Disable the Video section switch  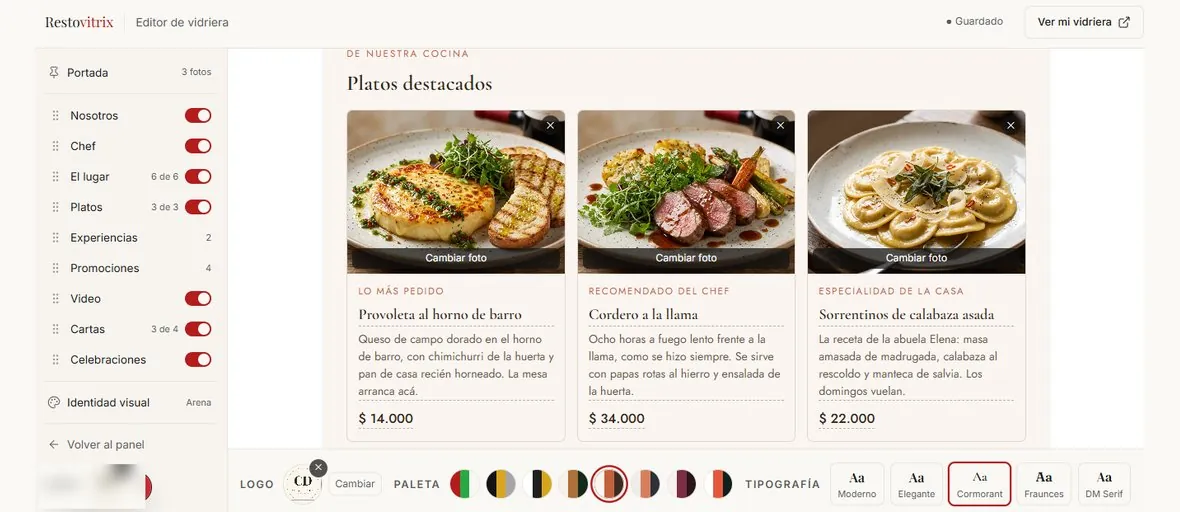pyautogui.click(x=198, y=299)
